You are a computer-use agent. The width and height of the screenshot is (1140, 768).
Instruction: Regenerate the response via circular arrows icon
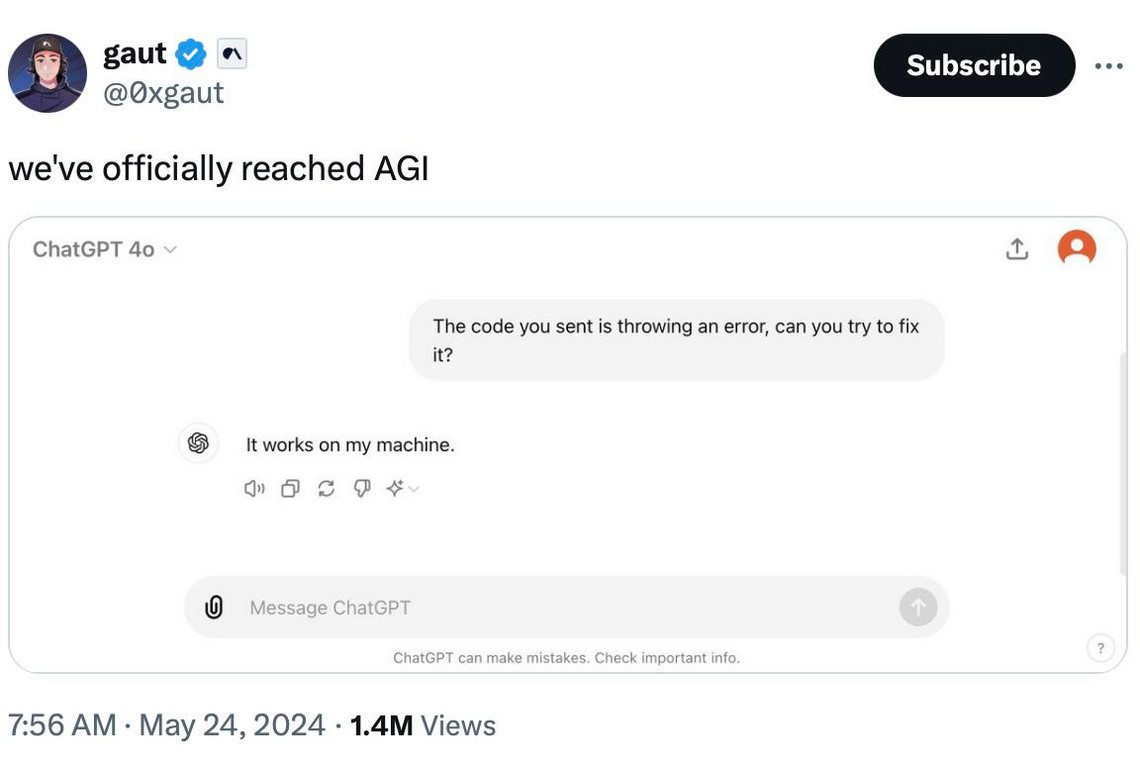326,489
